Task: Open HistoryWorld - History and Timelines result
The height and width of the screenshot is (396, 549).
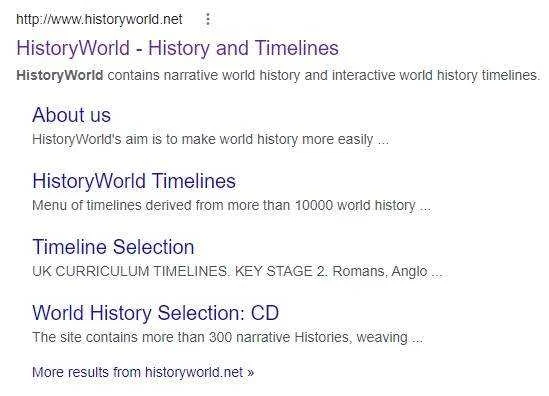Action: tap(178, 48)
